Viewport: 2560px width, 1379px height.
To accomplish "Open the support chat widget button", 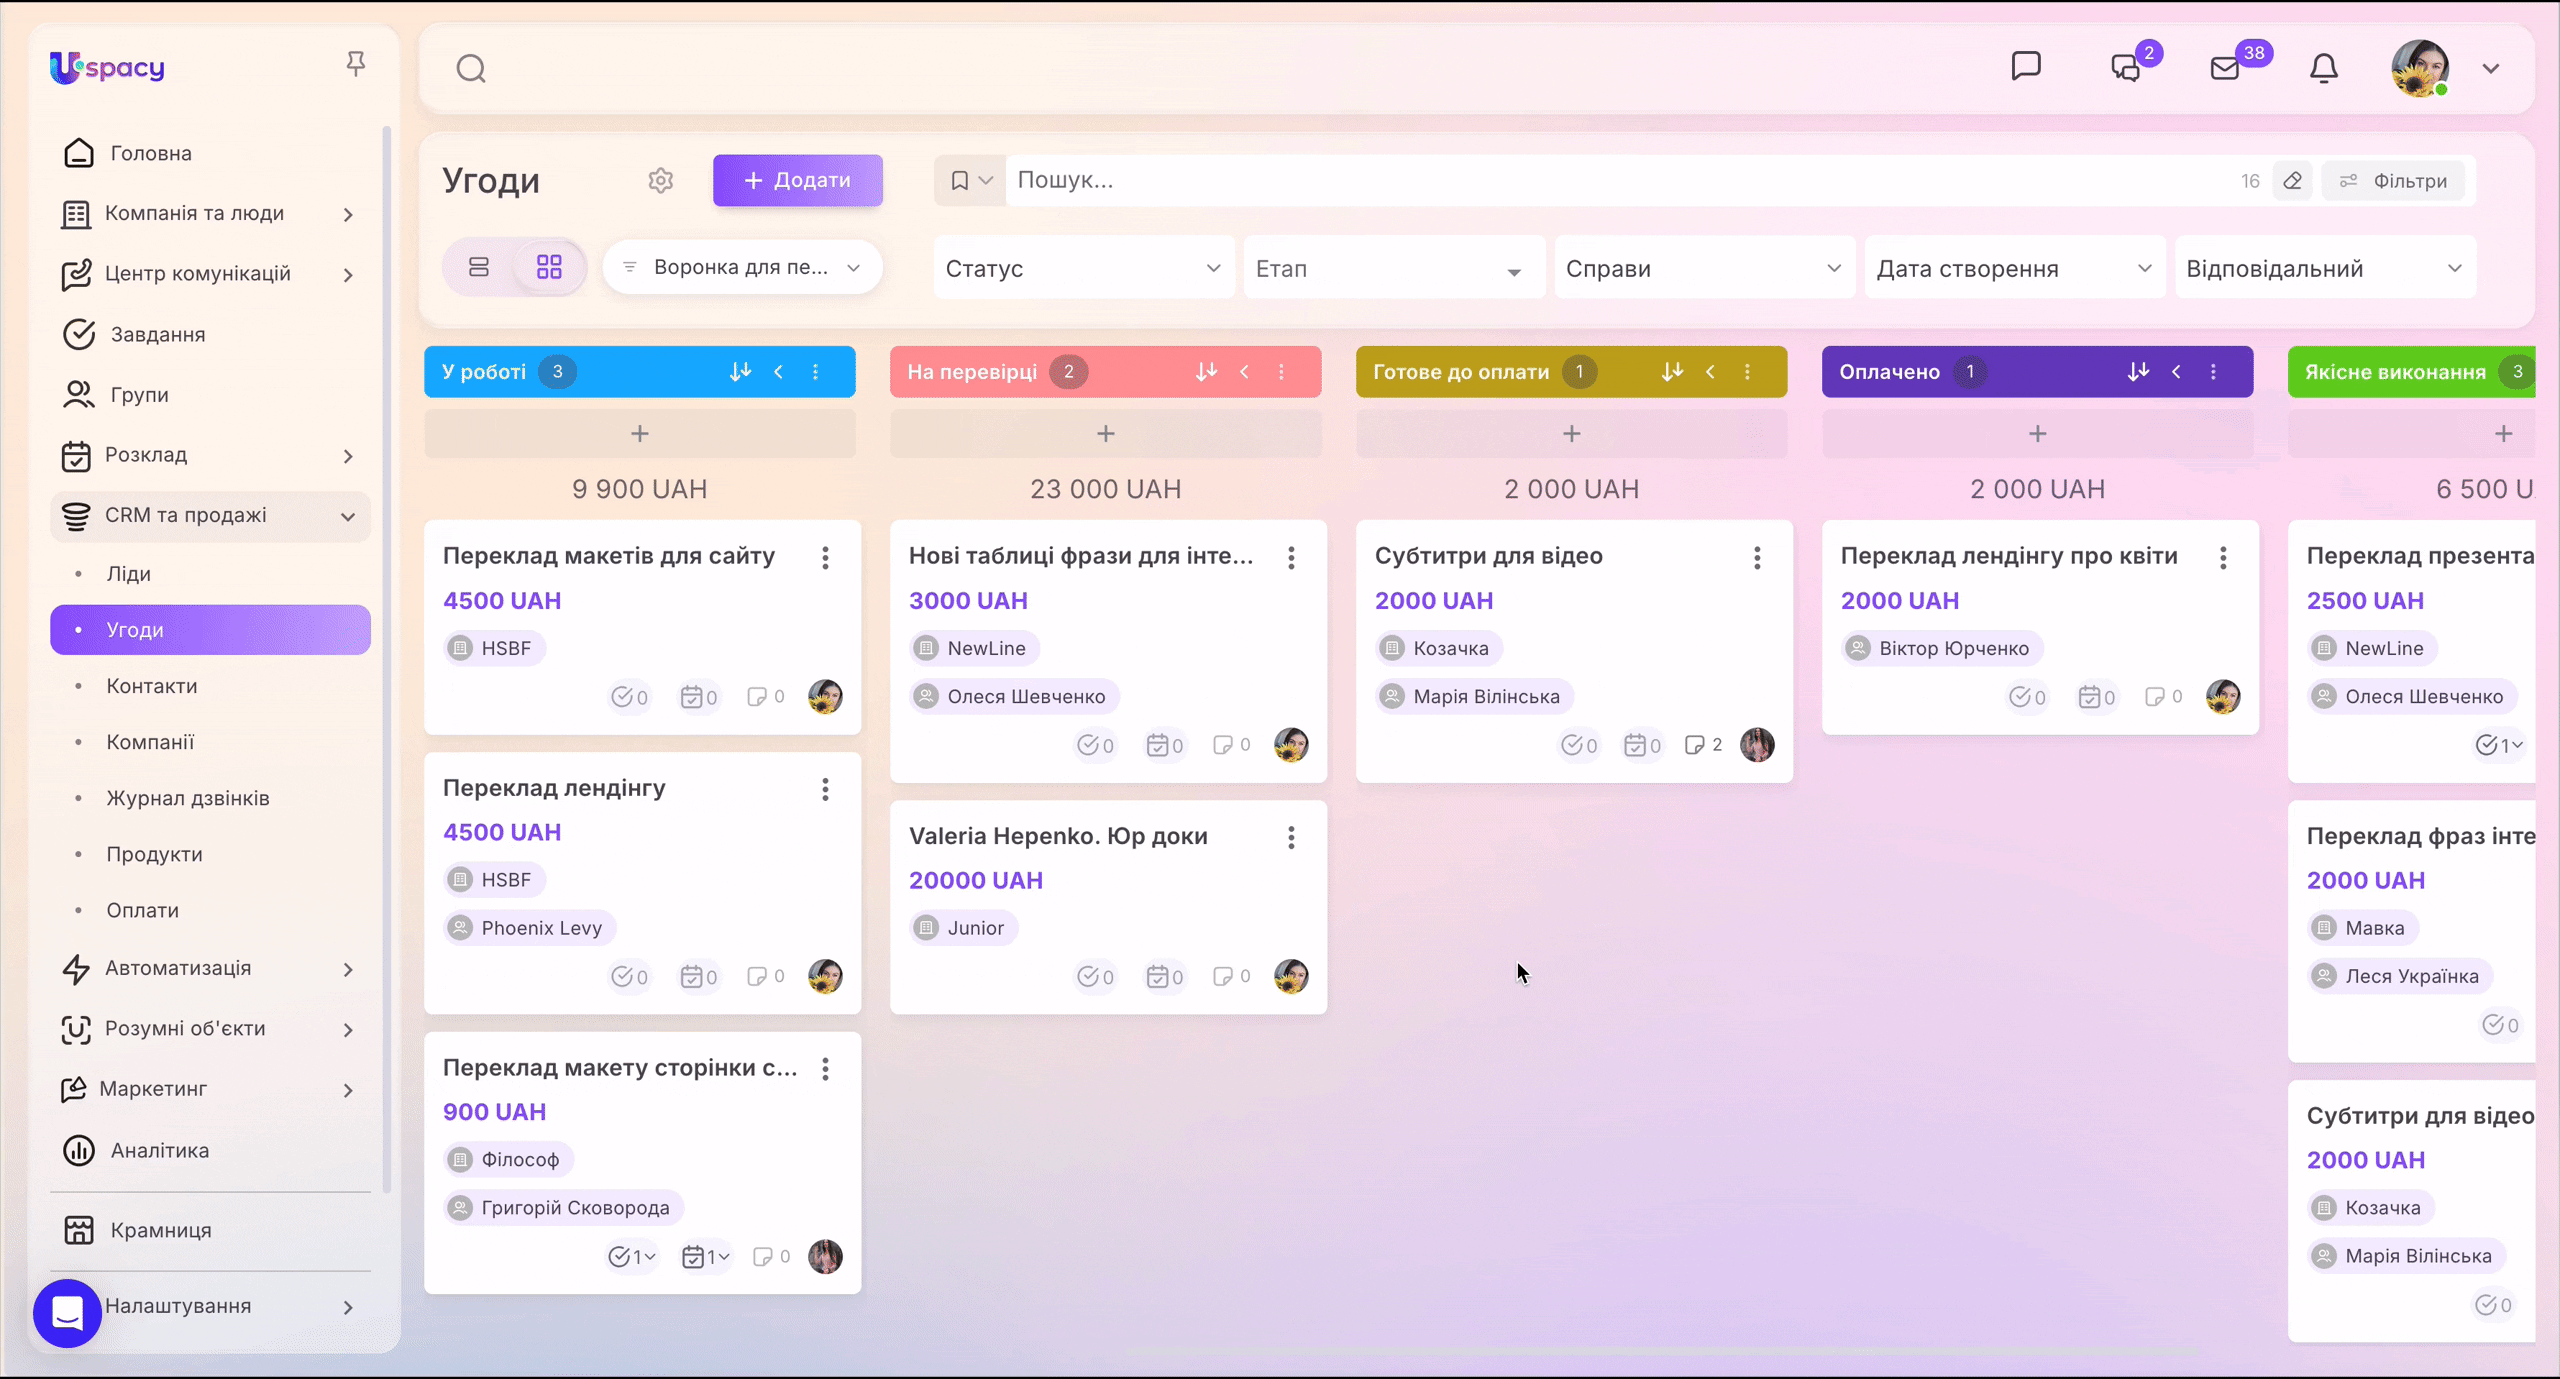I will (67, 1312).
